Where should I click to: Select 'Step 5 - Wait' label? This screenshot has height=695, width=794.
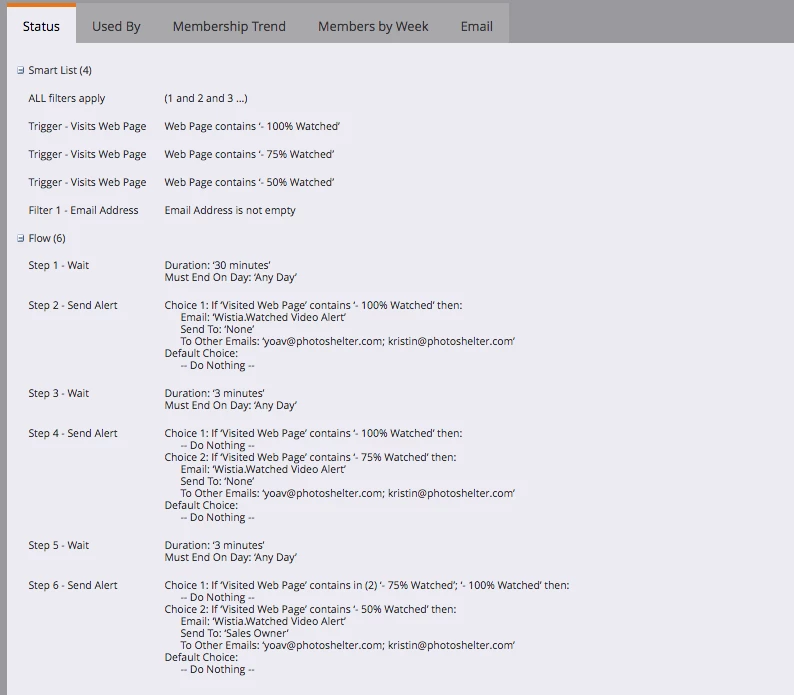click(59, 545)
